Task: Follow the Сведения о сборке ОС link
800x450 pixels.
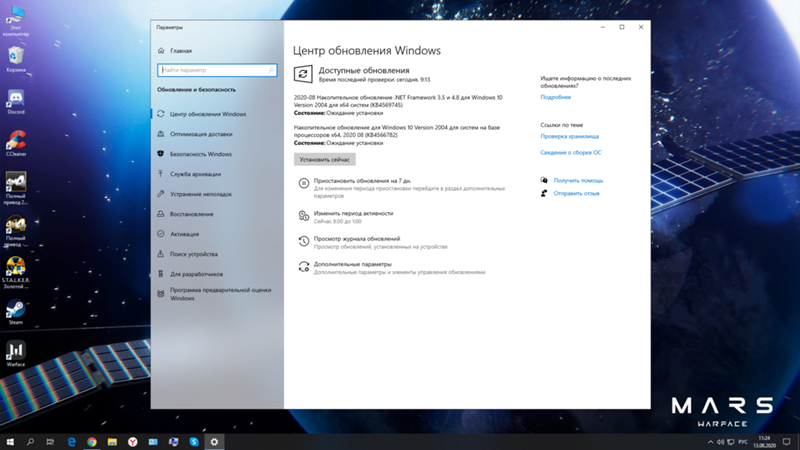Action: pos(570,152)
